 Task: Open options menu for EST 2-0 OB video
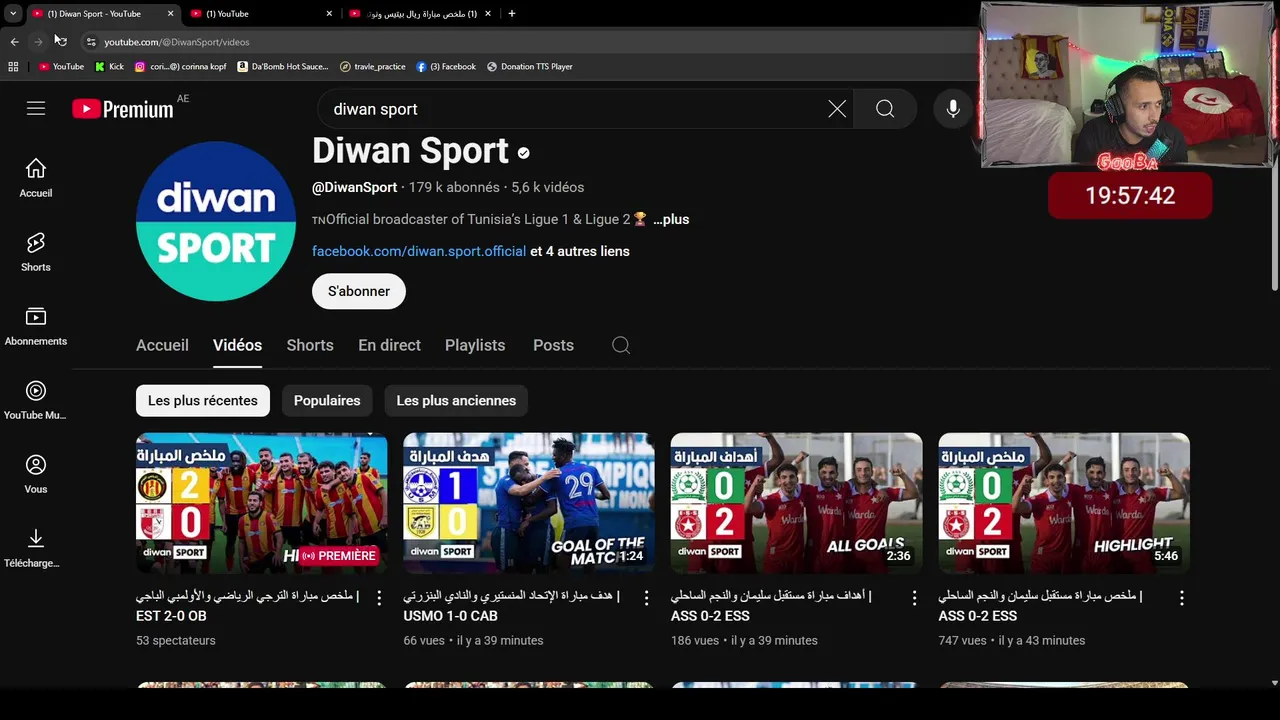[379, 598]
